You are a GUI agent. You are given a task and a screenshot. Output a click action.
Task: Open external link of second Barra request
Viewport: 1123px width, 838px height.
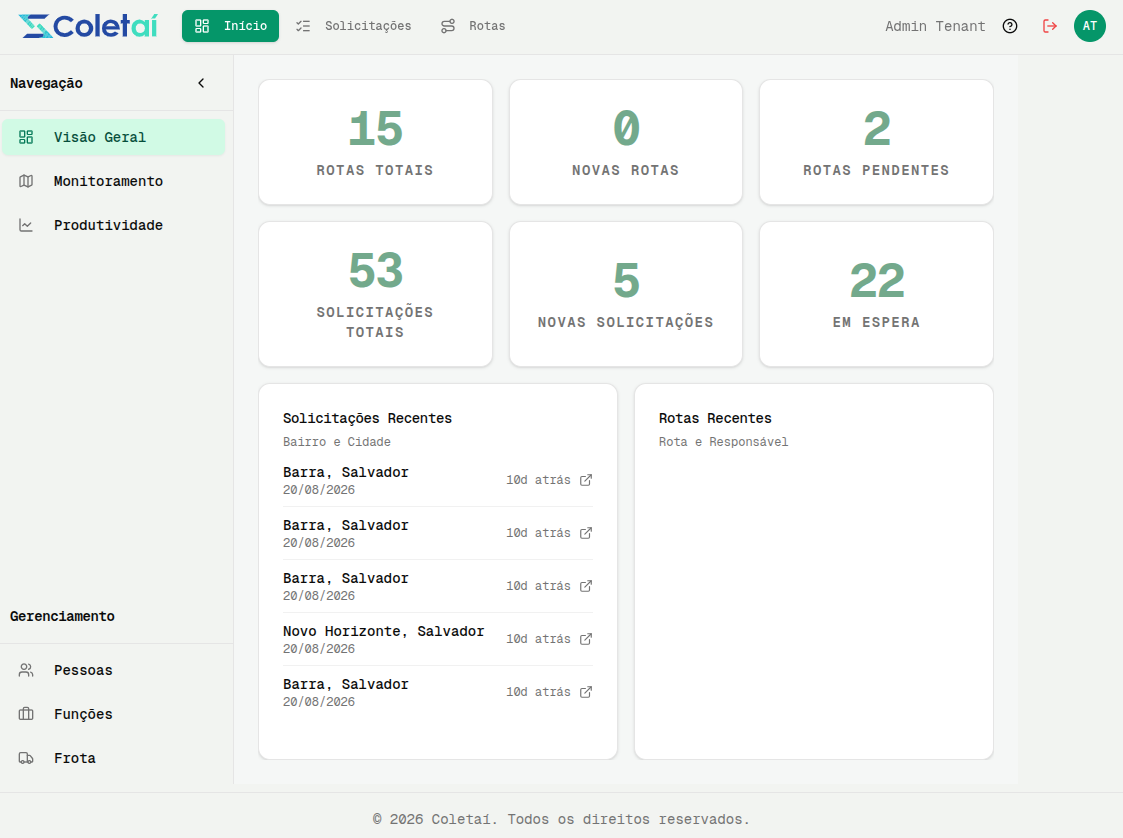(x=586, y=533)
